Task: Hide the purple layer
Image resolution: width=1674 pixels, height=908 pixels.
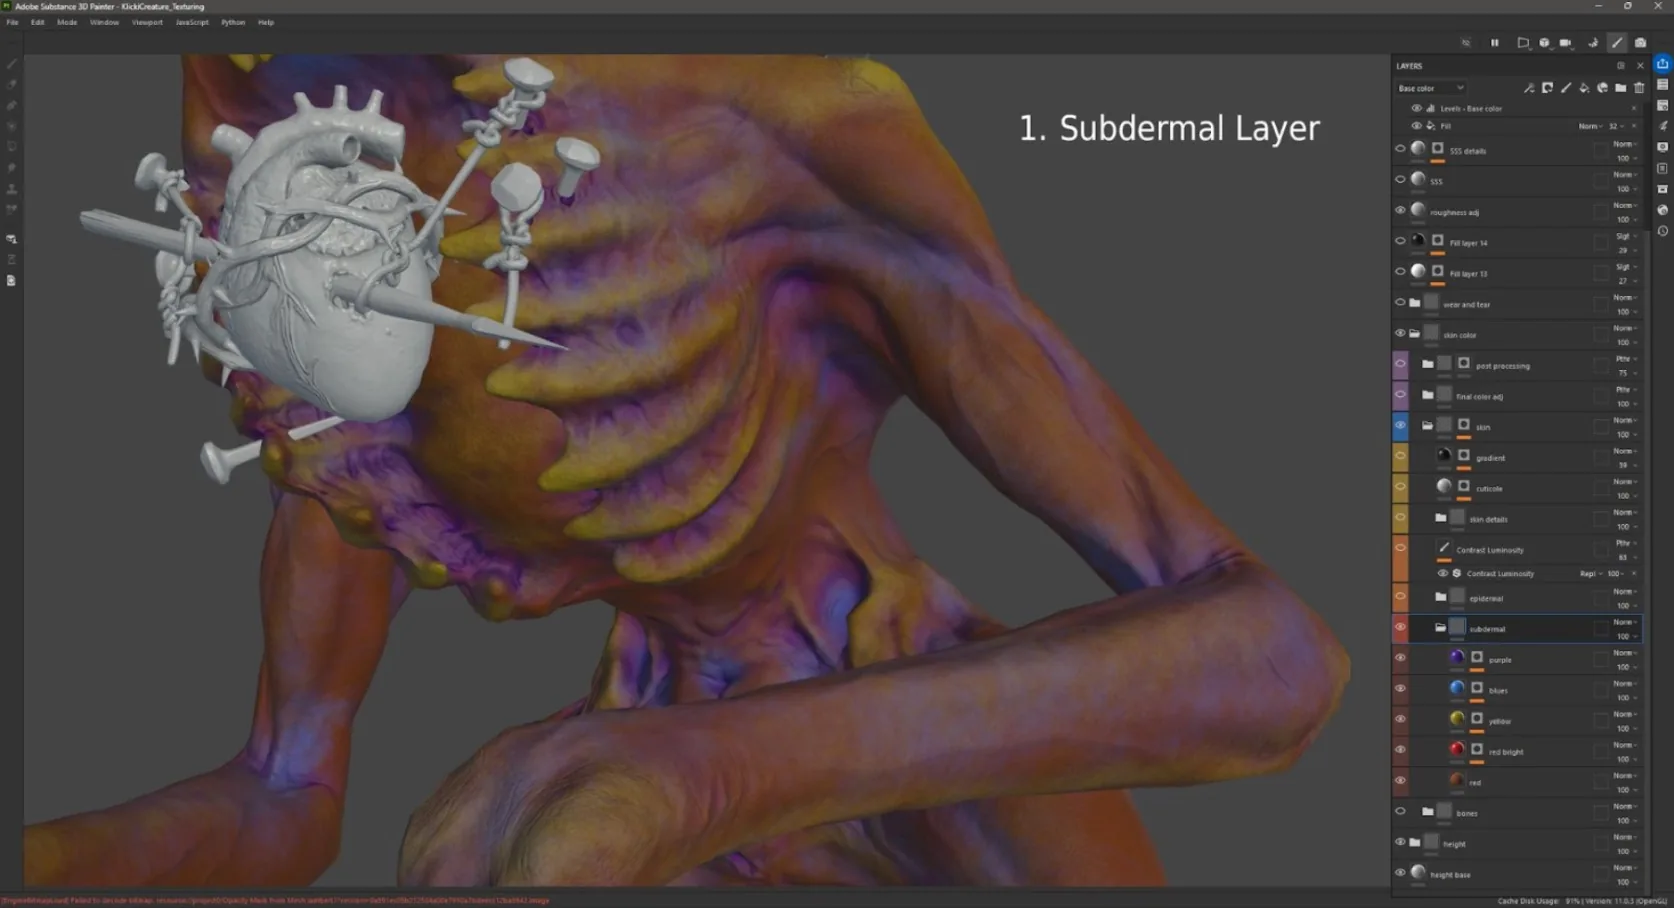Action: 1400,658
